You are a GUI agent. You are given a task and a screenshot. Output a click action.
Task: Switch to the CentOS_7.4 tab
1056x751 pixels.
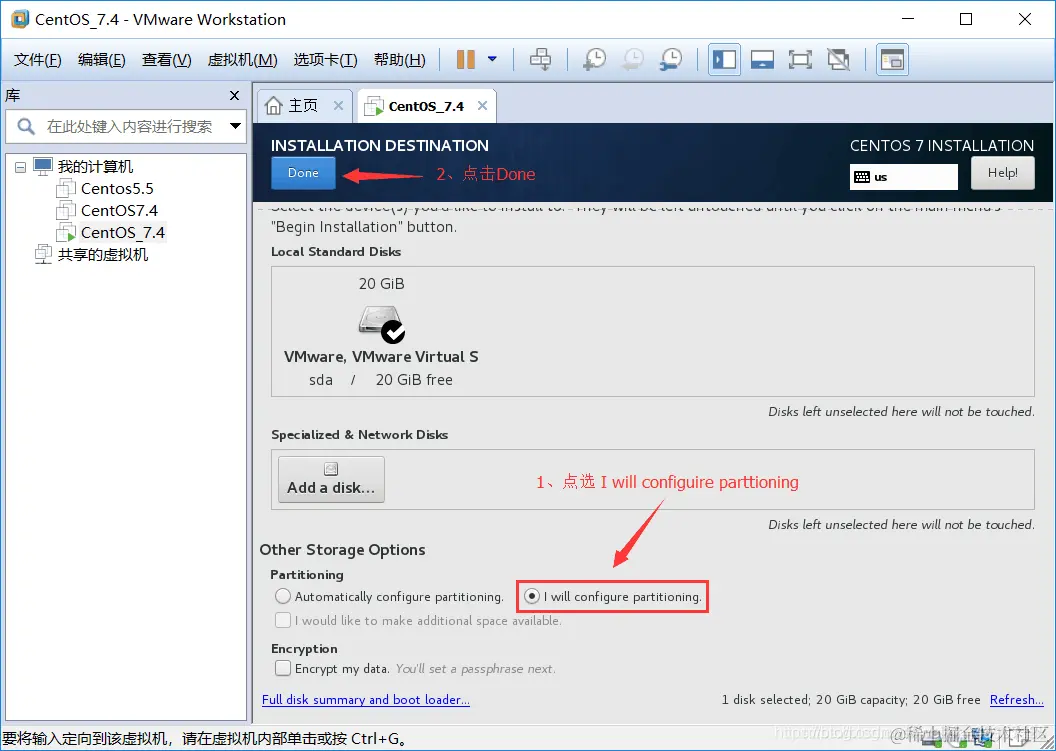tap(426, 106)
